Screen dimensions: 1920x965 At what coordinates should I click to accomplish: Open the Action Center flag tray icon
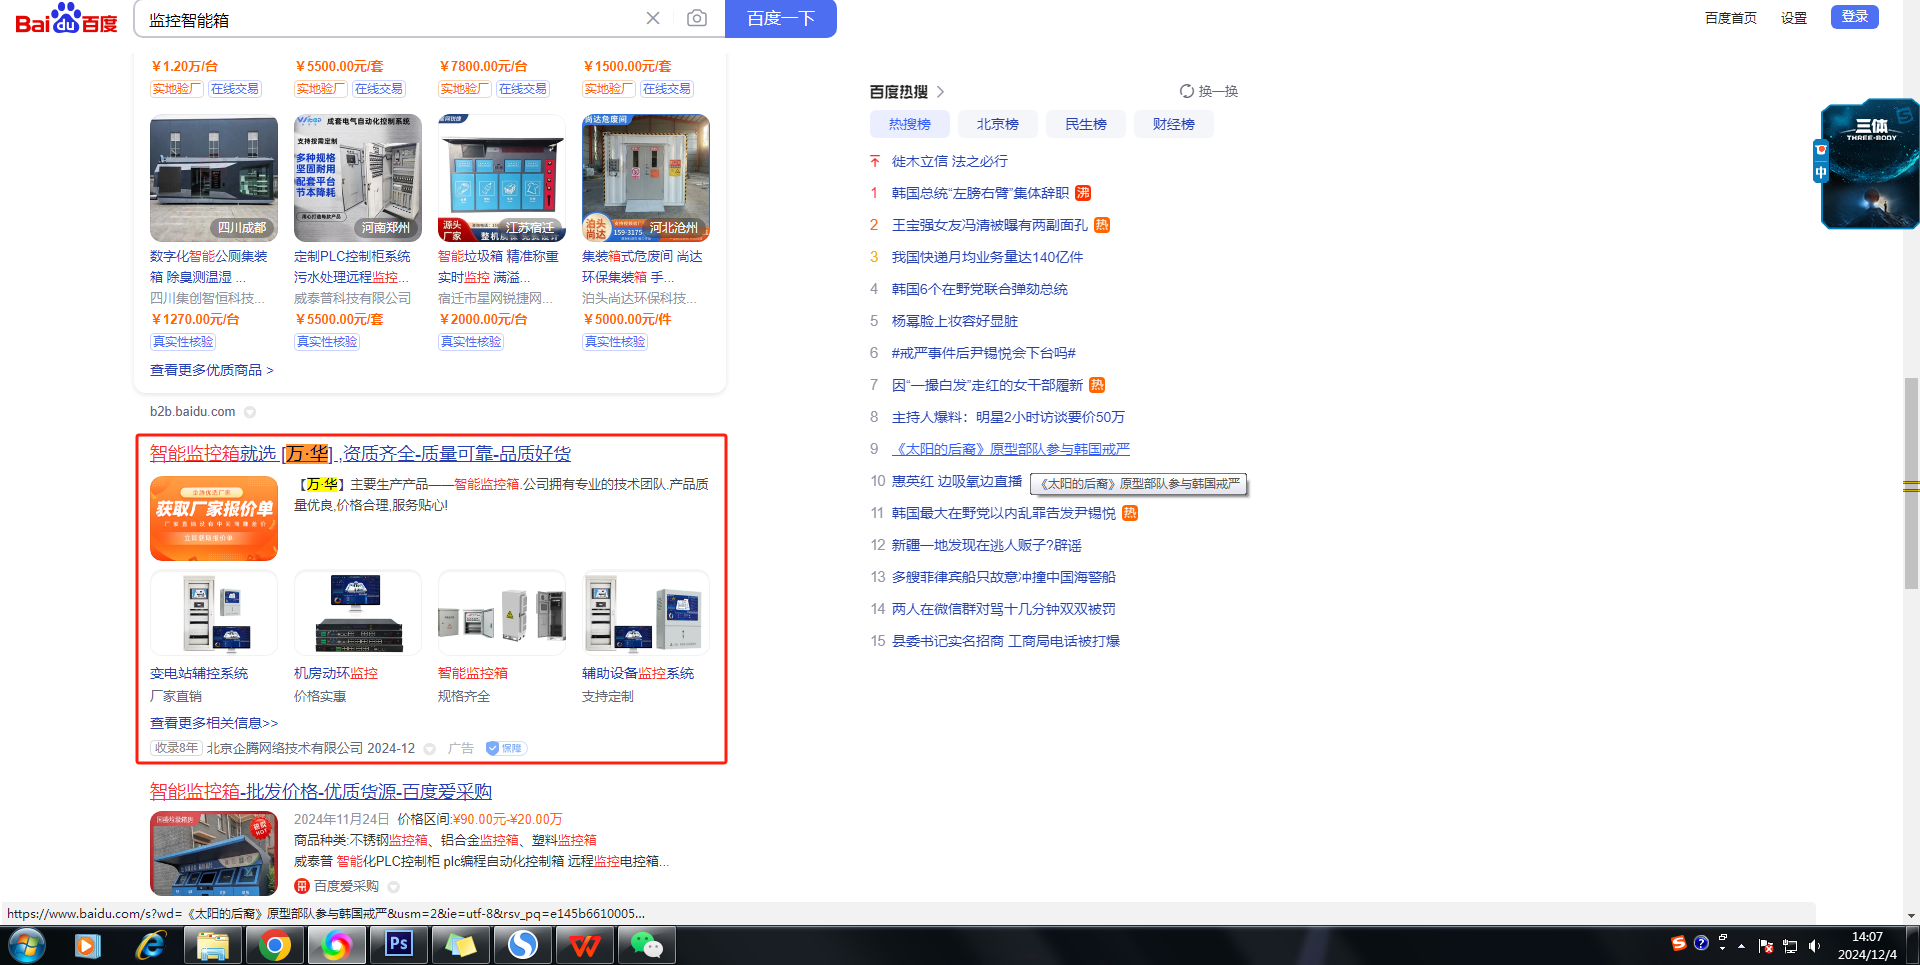tap(1766, 946)
